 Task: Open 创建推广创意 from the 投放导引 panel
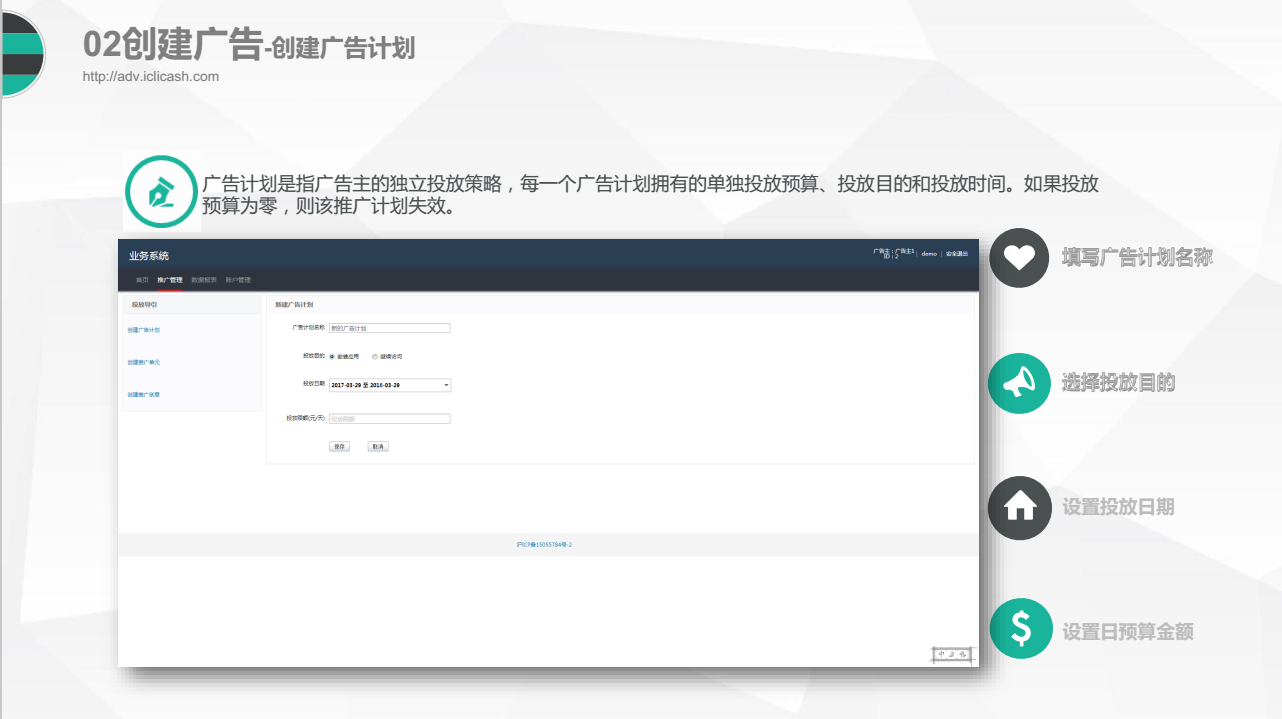pos(143,394)
